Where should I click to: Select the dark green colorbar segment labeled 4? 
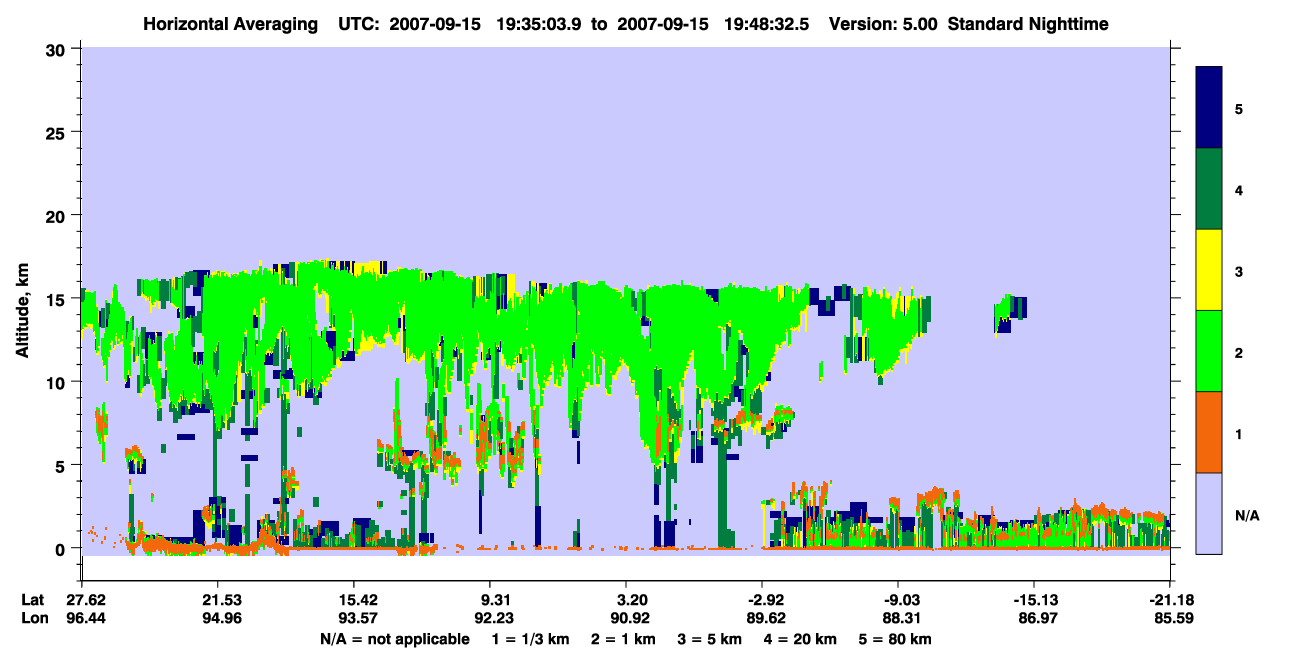[x=1209, y=189]
